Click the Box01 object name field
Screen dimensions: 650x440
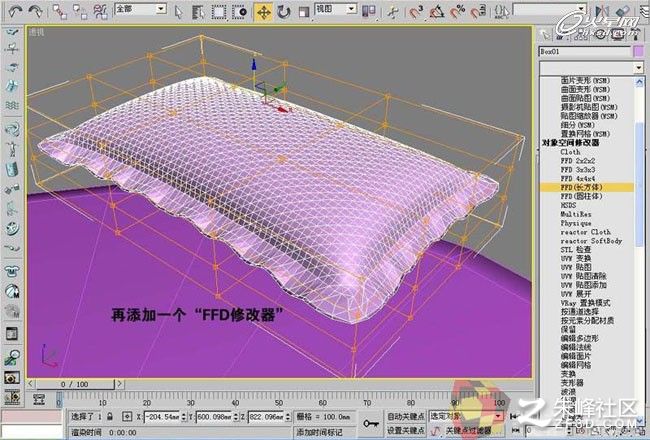coord(585,52)
